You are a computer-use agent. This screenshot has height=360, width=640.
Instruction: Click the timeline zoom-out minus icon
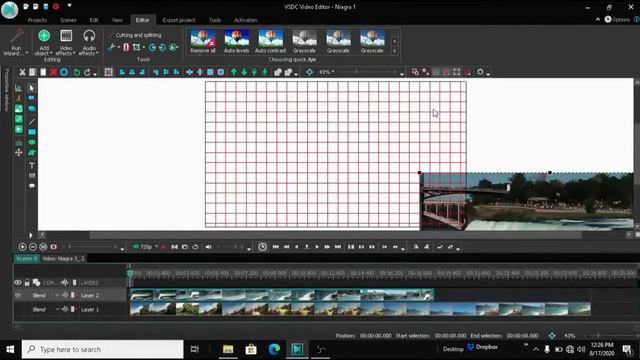33,247
